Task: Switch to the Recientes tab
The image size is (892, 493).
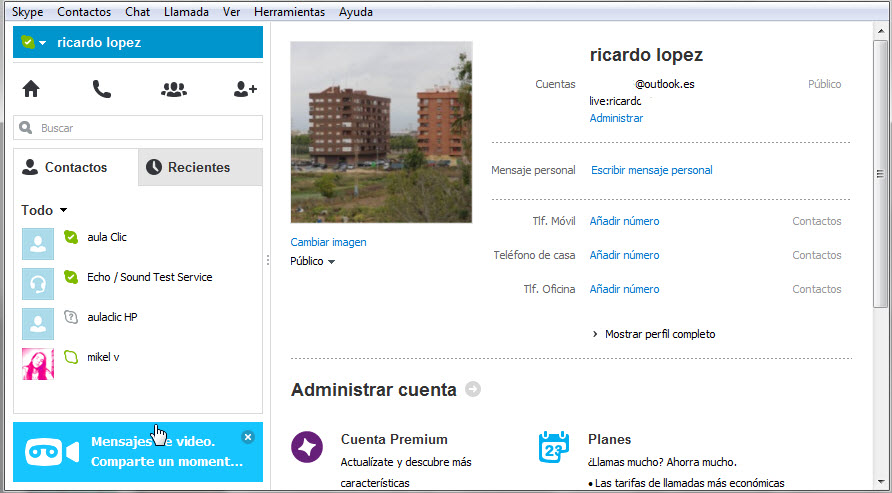Action: pos(200,167)
